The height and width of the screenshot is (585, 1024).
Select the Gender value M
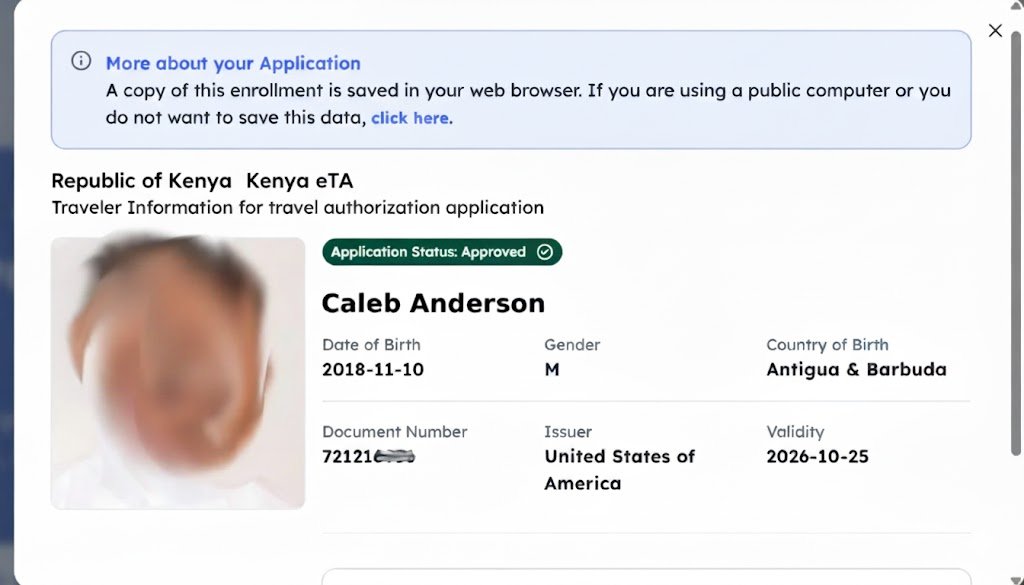tap(549, 369)
